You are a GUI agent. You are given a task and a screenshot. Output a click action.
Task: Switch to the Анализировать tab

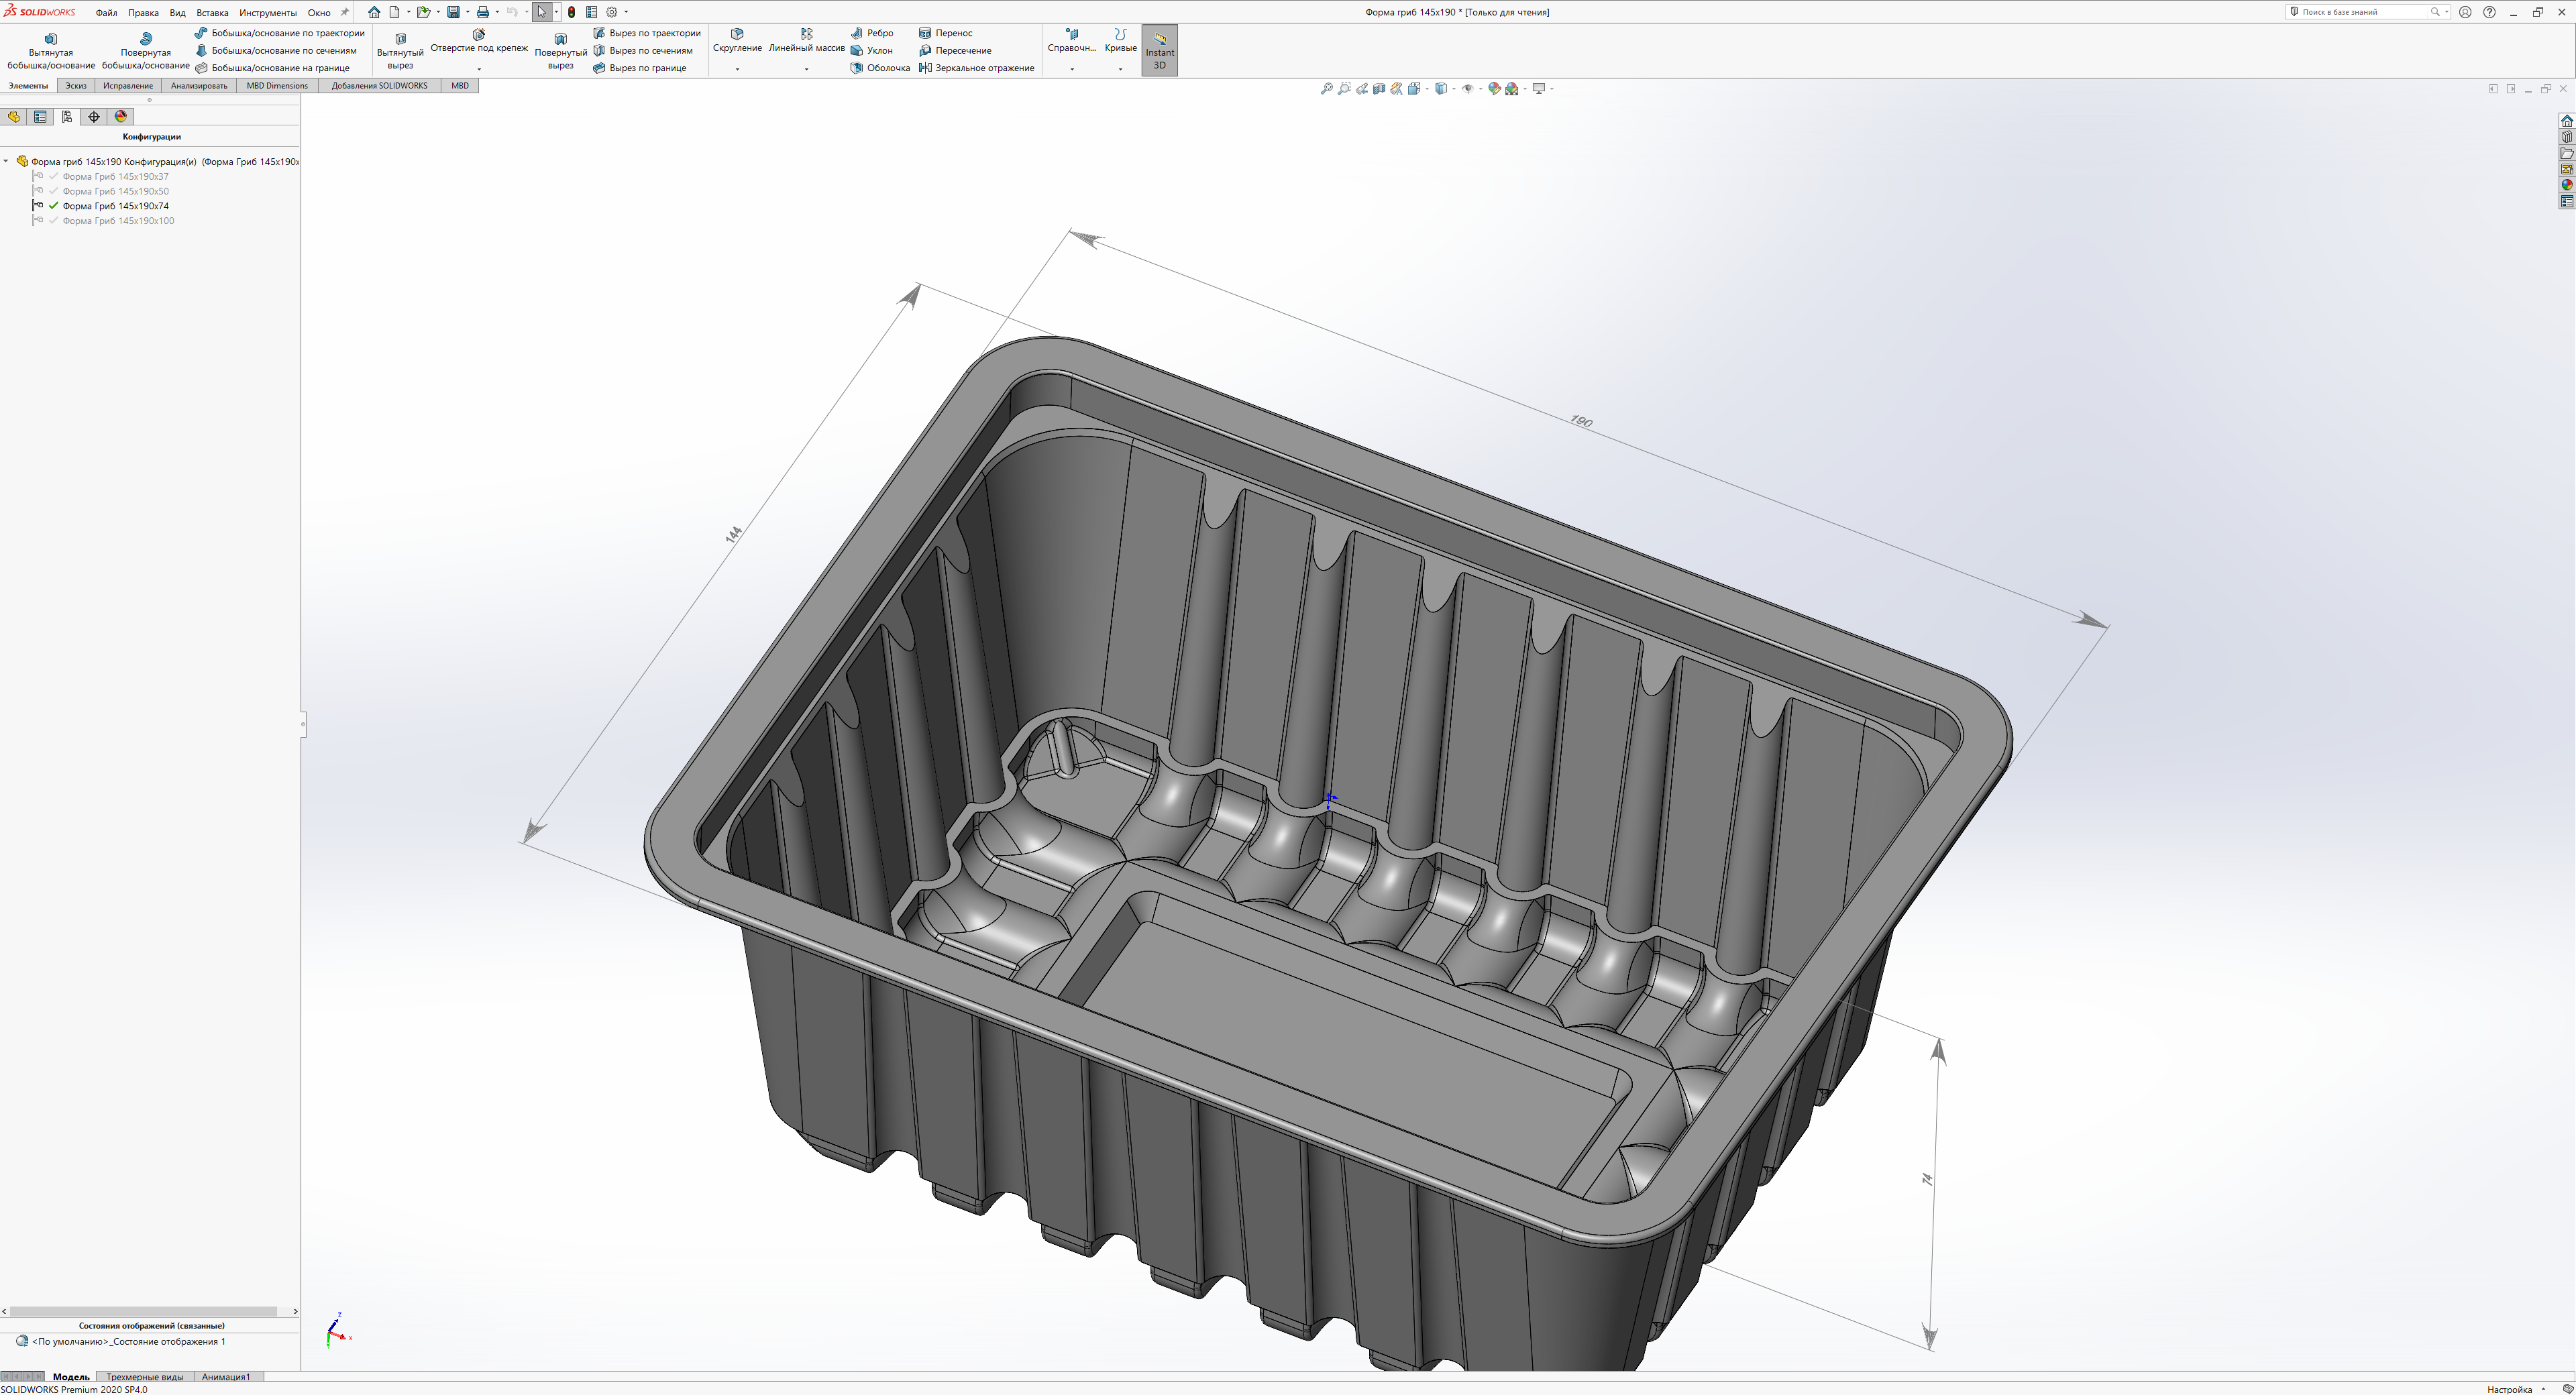click(x=199, y=86)
